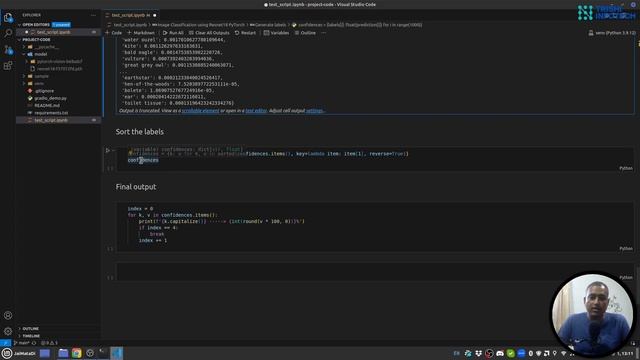Open the Accounts menu icon

click(8, 315)
